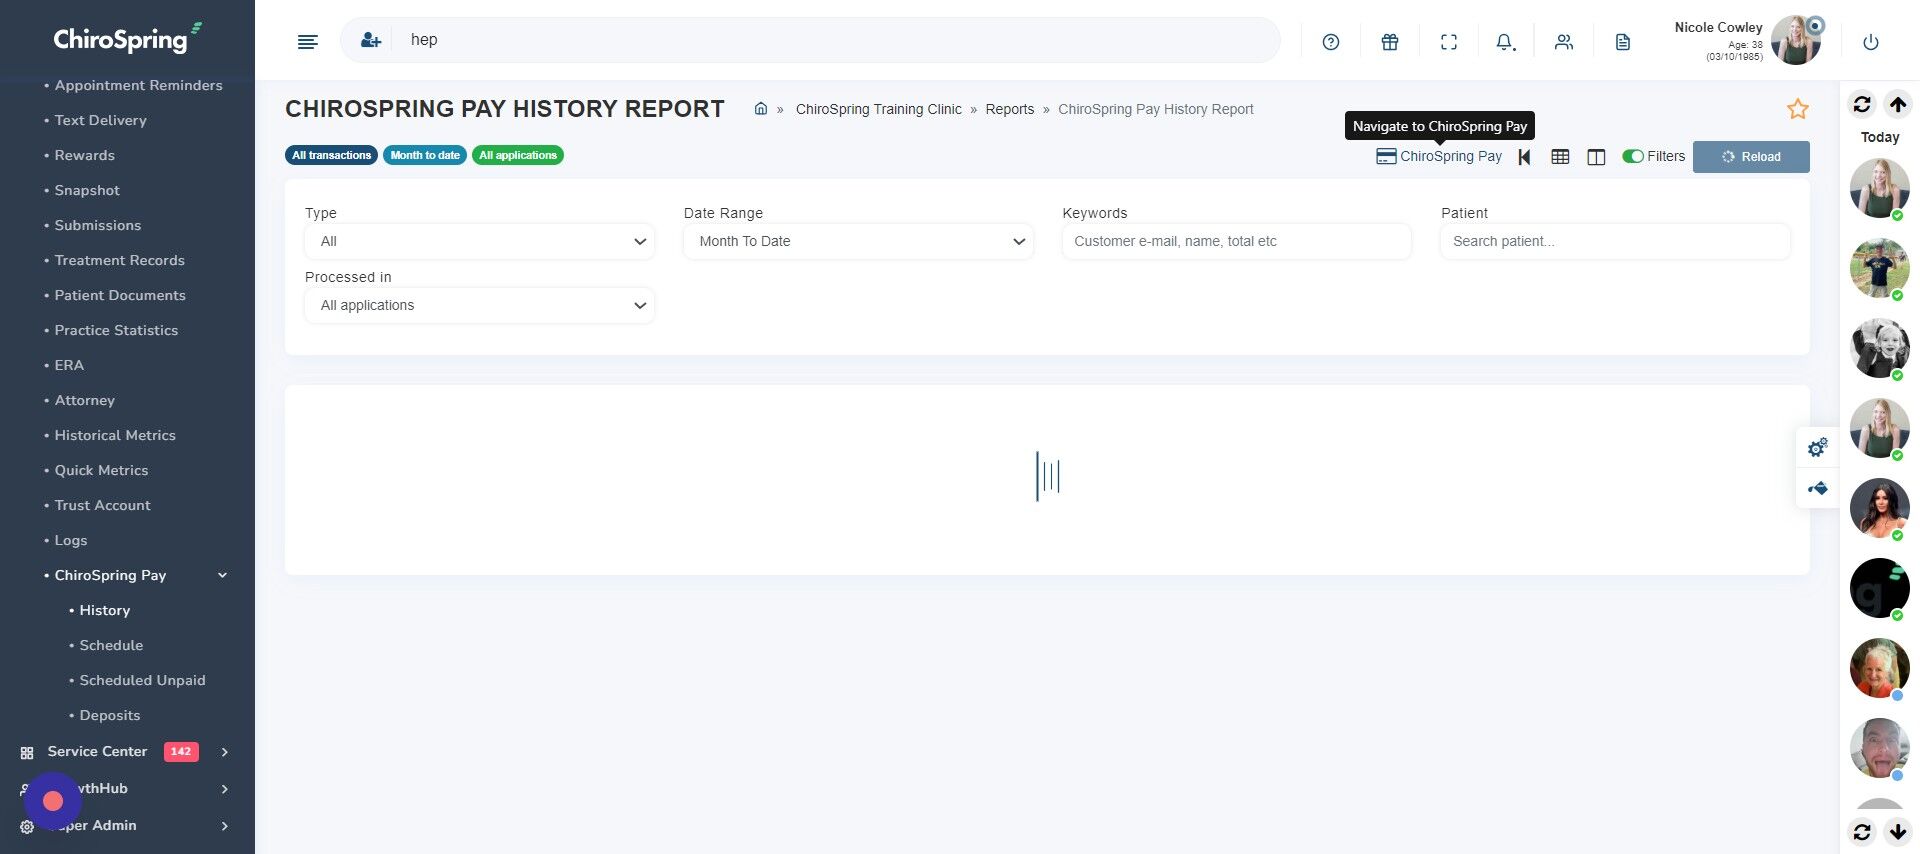Click the power logout icon
This screenshot has width=1920, height=854.
[x=1871, y=42]
